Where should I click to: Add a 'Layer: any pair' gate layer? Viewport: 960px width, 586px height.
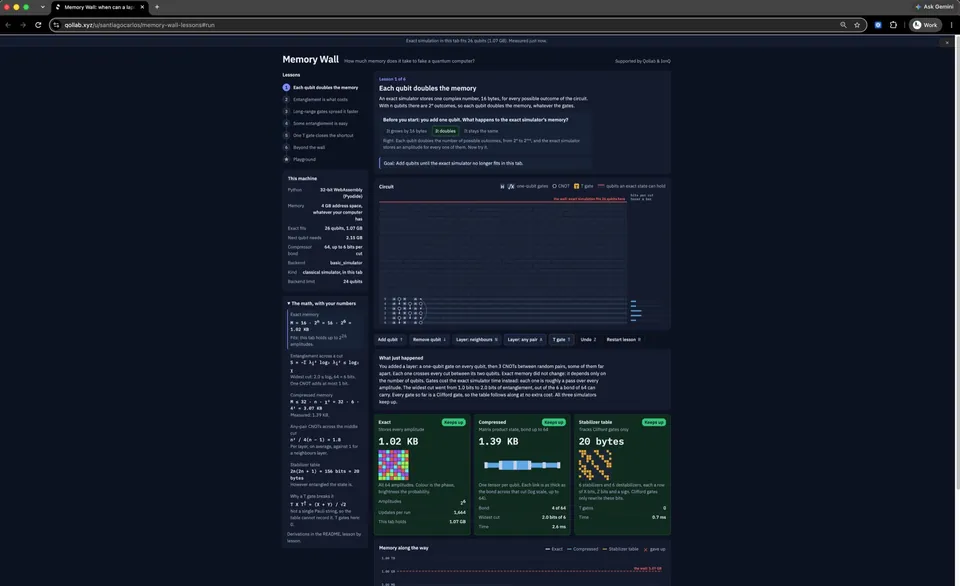click(x=525, y=339)
